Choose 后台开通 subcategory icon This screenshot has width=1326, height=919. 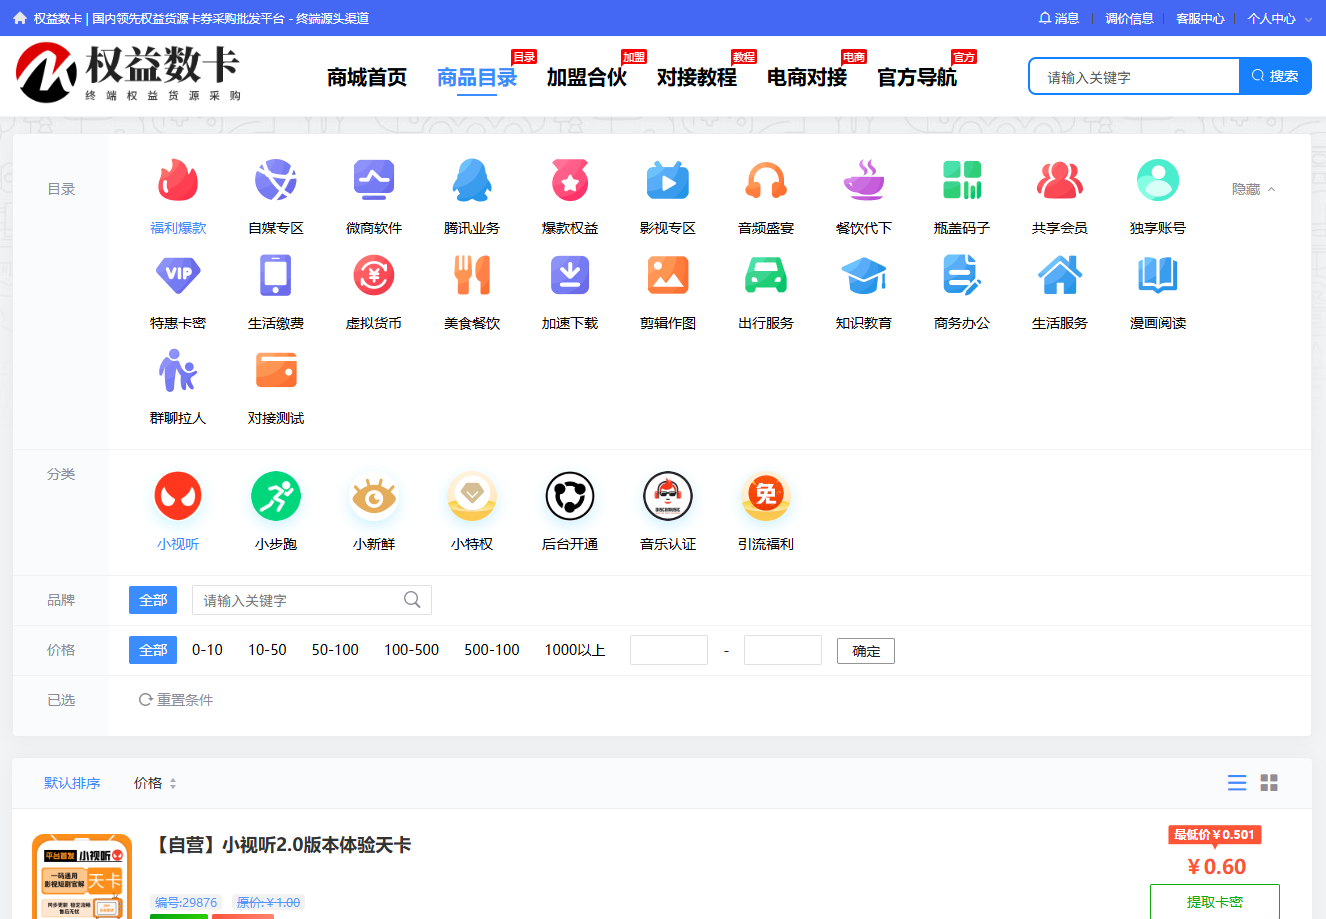[x=570, y=496]
